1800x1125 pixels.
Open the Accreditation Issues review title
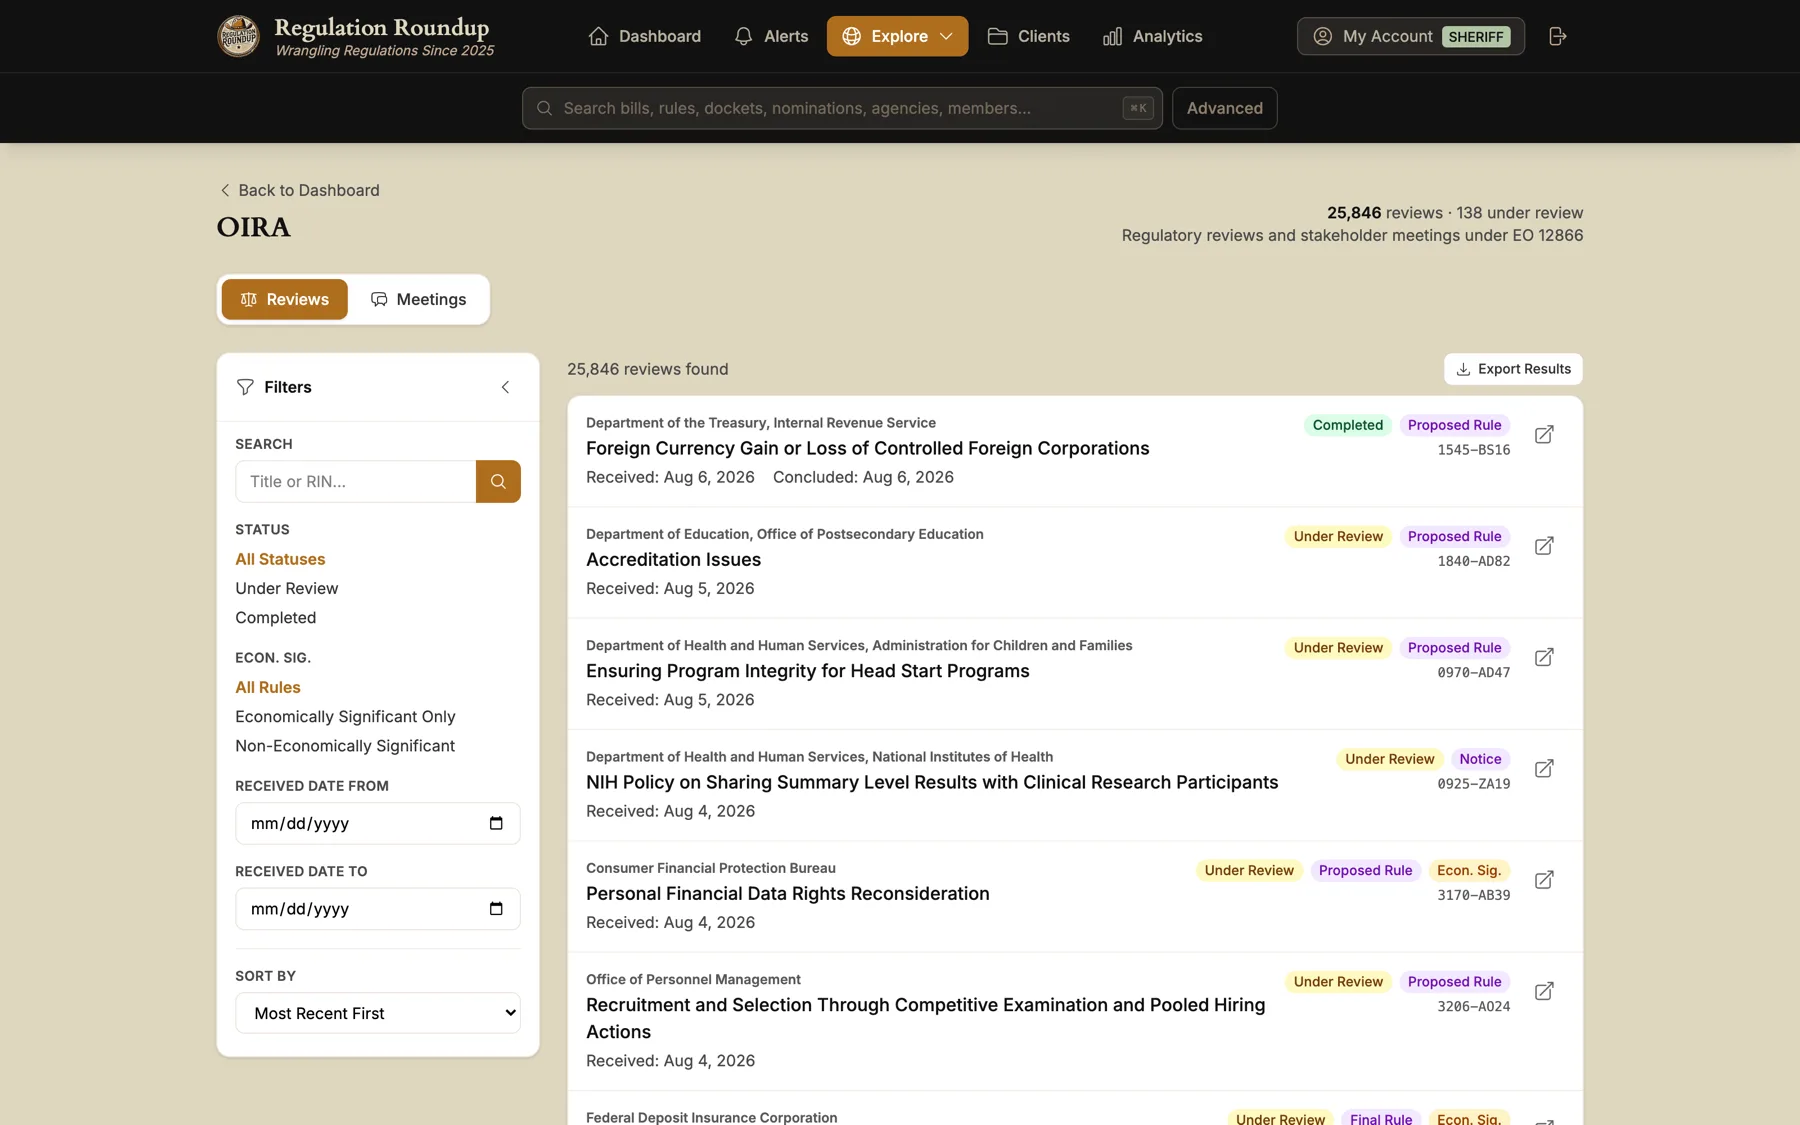click(673, 560)
